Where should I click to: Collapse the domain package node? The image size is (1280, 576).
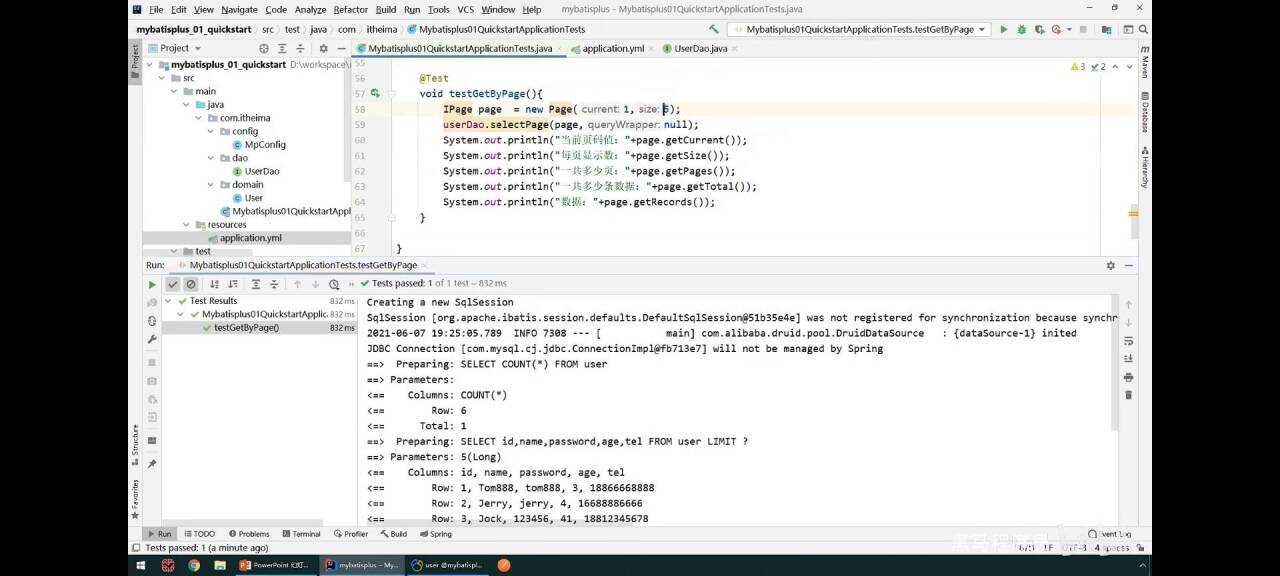point(211,185)
